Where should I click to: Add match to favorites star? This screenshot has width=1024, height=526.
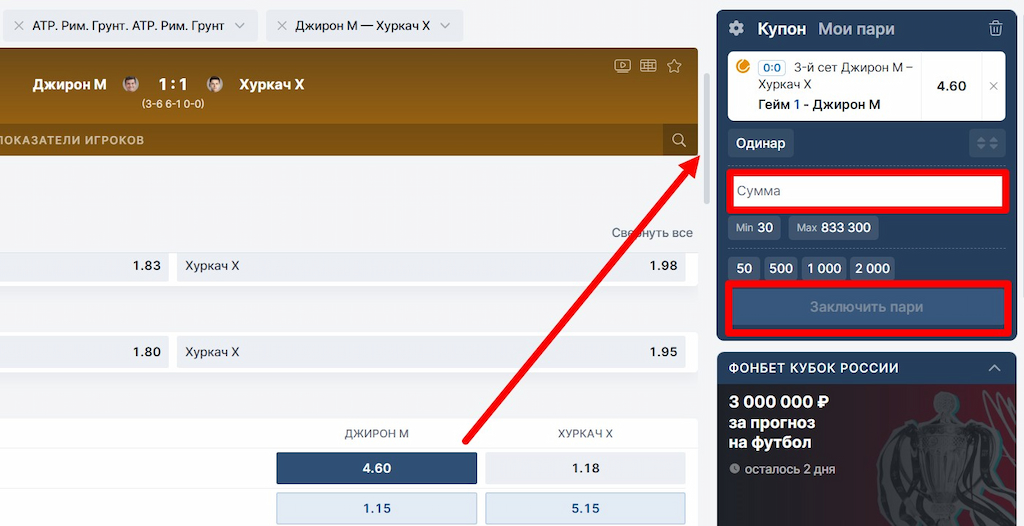pos(674,65)
